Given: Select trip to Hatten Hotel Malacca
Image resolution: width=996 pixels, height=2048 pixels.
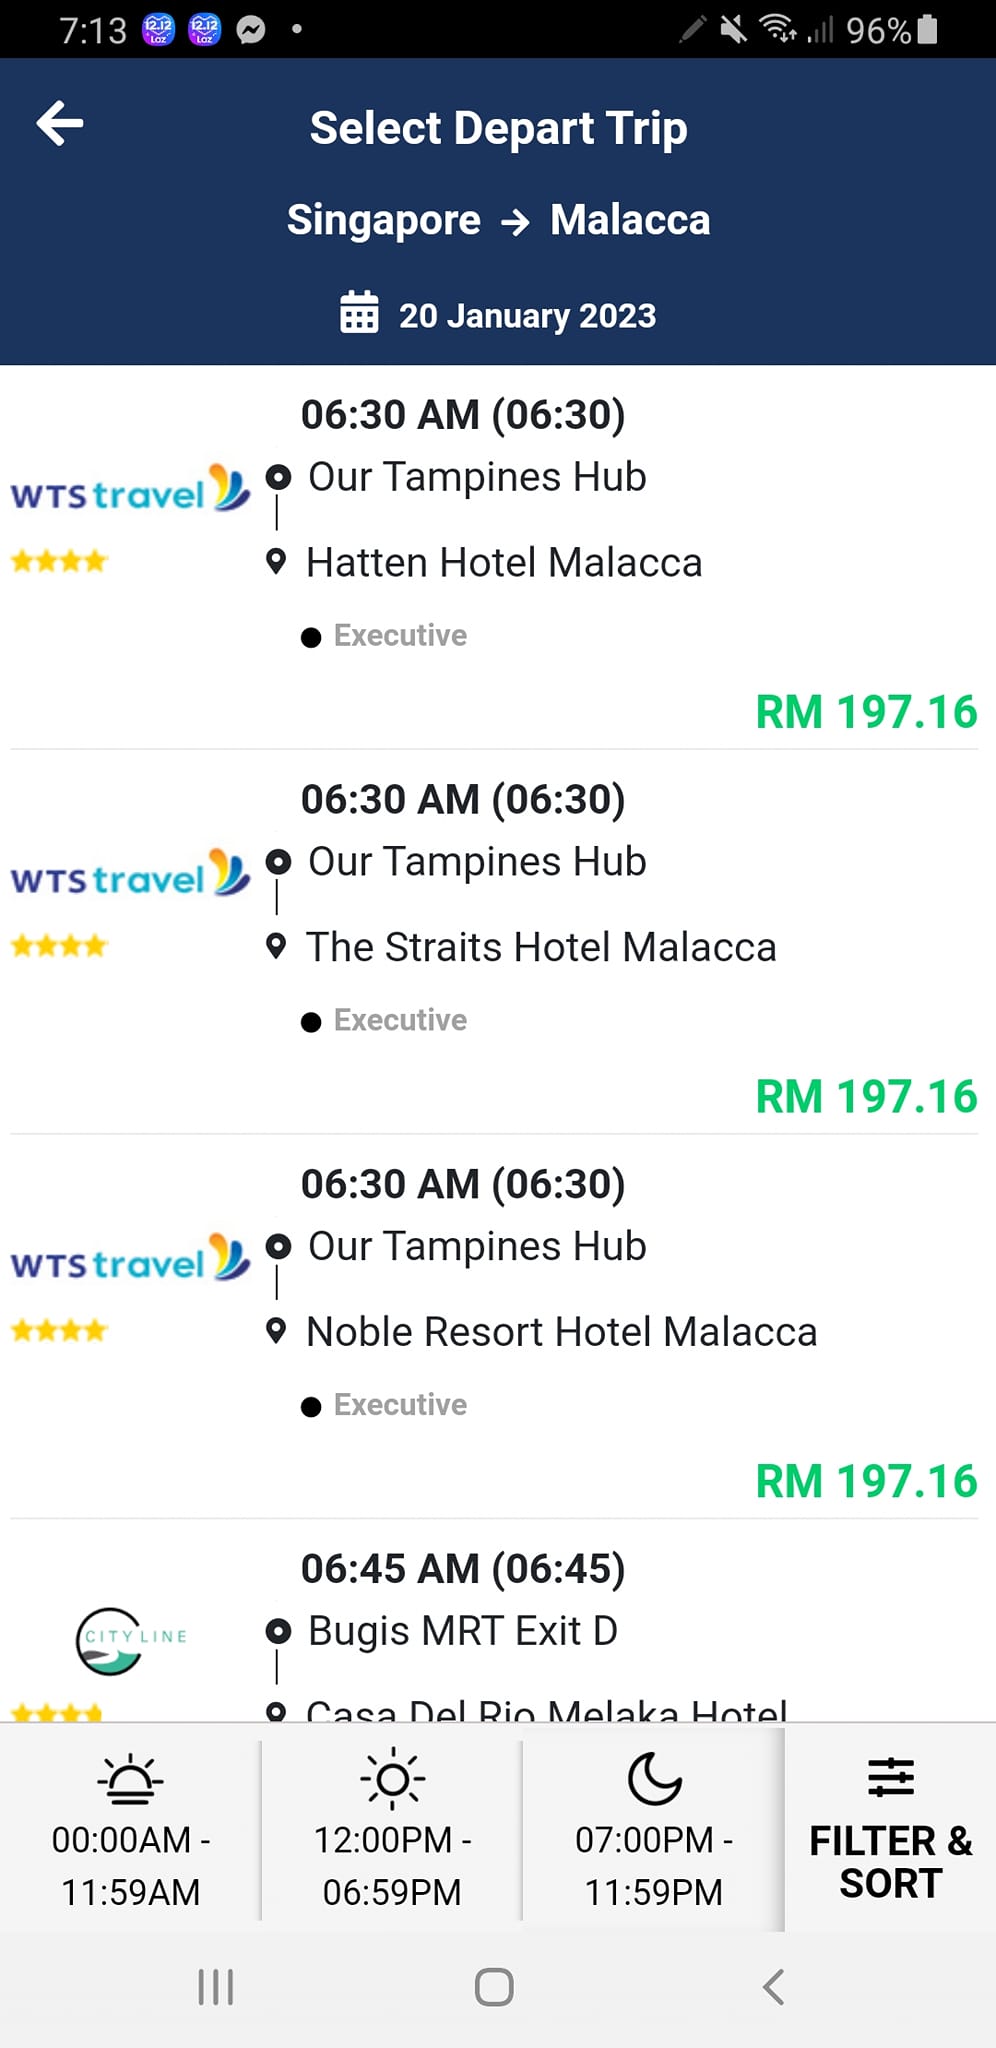Looking at the screenshot, I should click(504, 563).
